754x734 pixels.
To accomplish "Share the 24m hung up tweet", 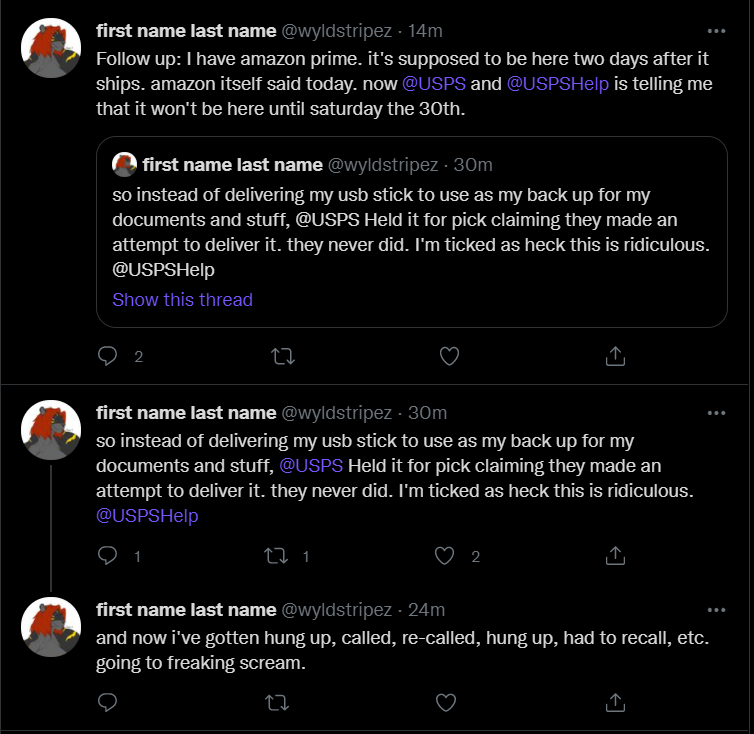I will [x=615, y=702].
